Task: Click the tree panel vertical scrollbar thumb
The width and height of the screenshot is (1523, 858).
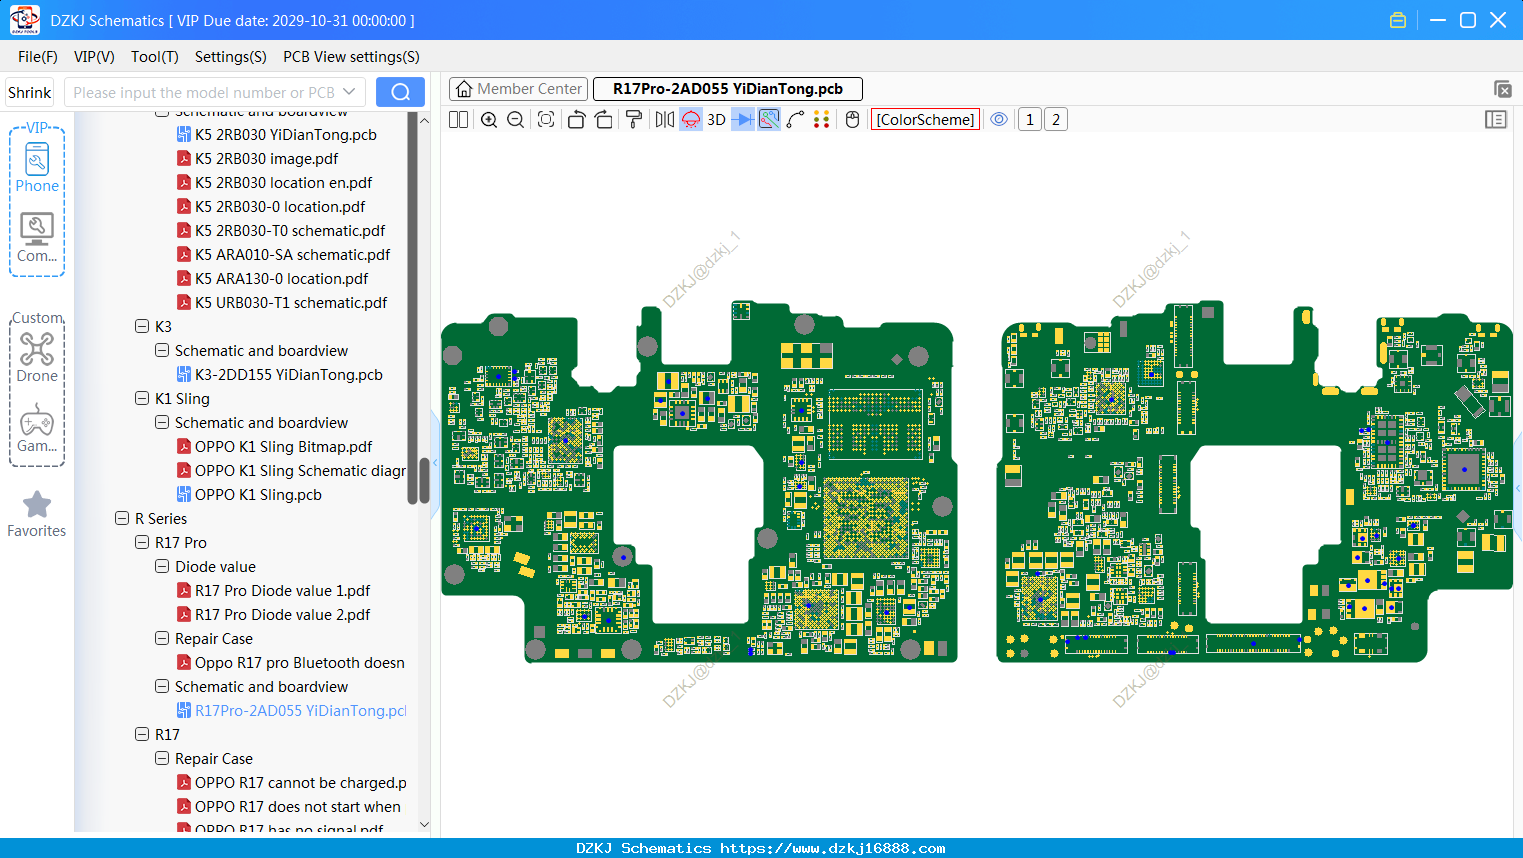Action: [424, 480]
